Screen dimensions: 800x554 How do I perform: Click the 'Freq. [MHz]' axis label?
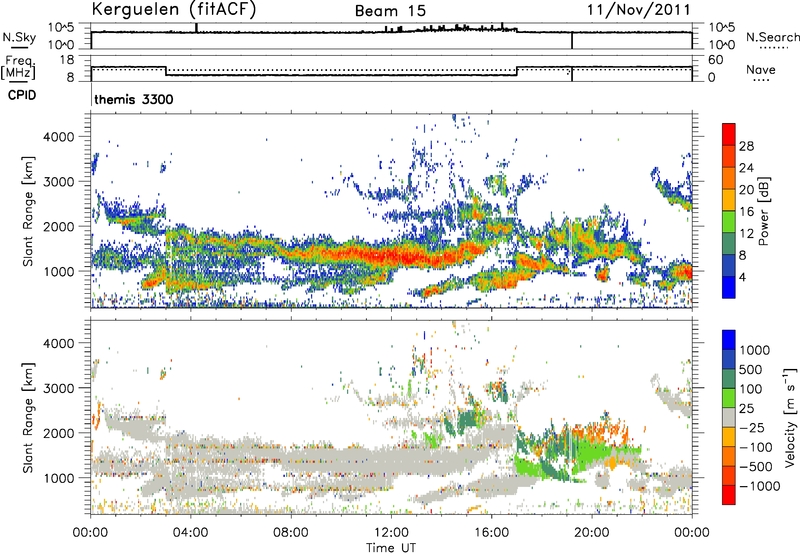pyautogui.click(x=18, y=67)
